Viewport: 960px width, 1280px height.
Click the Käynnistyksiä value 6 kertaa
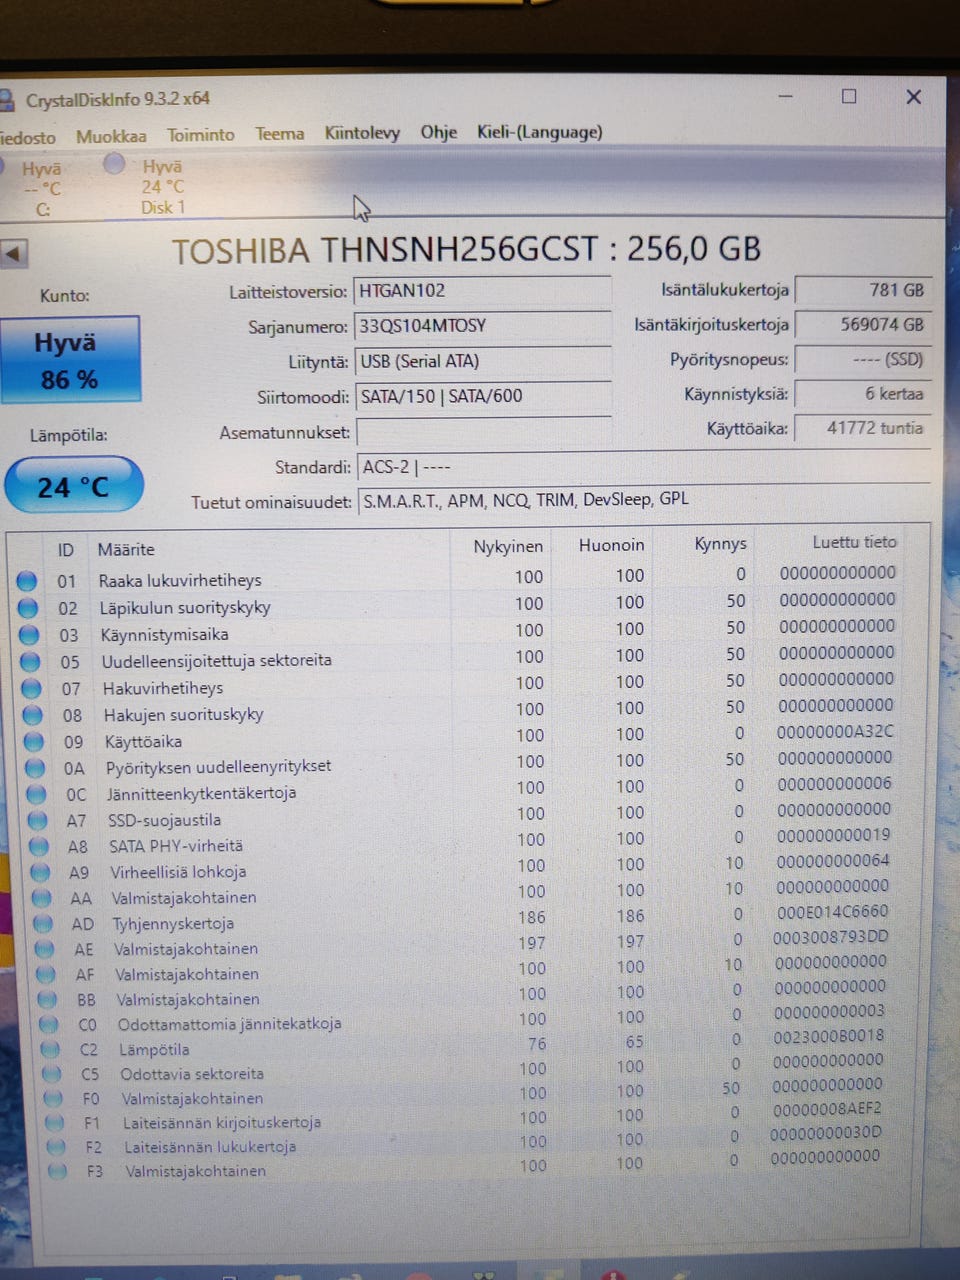click(x=862, y=393)
